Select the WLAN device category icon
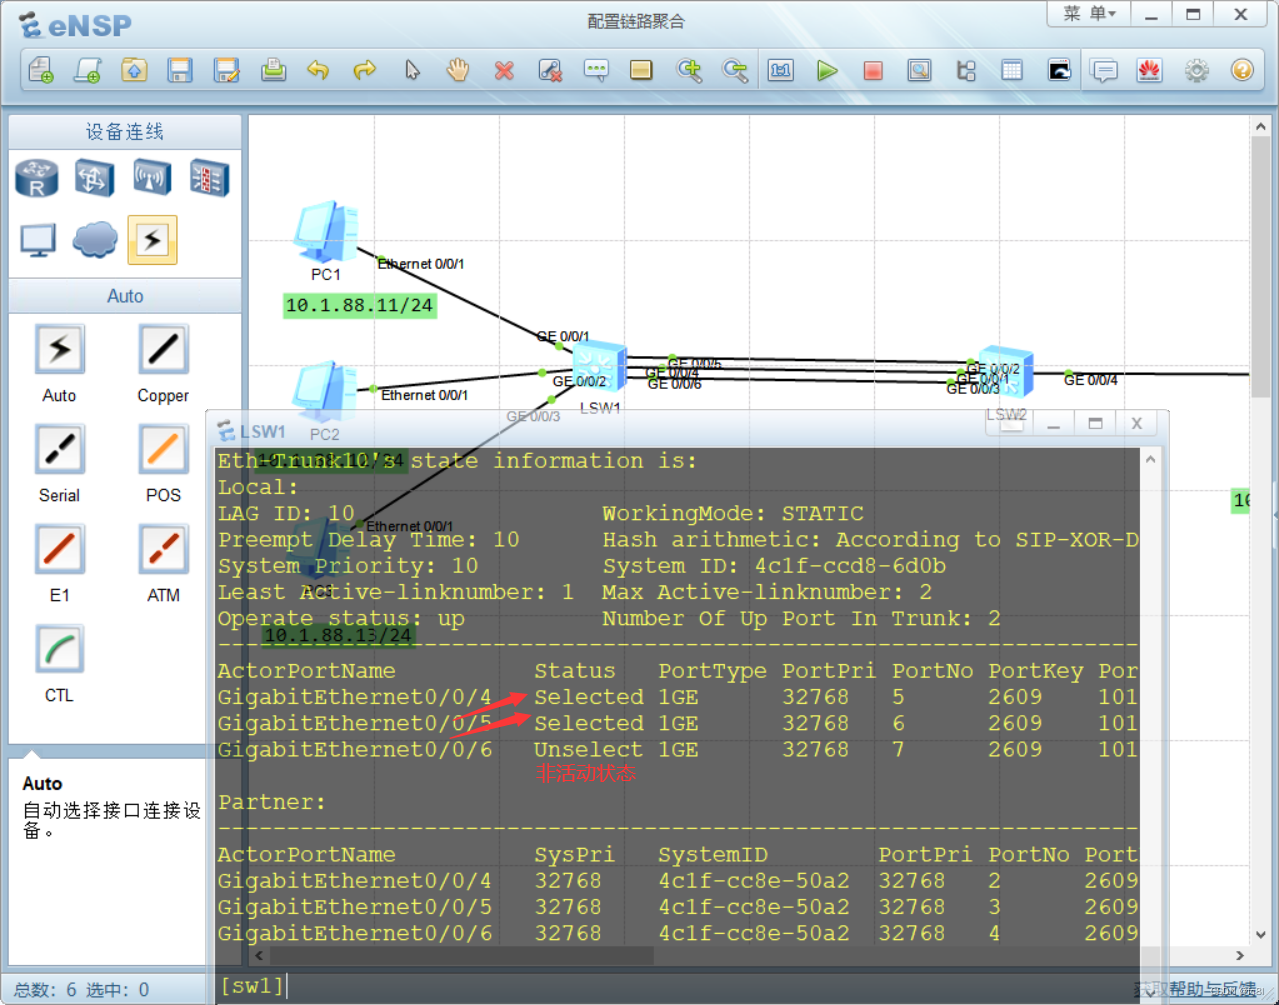Screen dimensions: 1279x1005 click(152, 178)
